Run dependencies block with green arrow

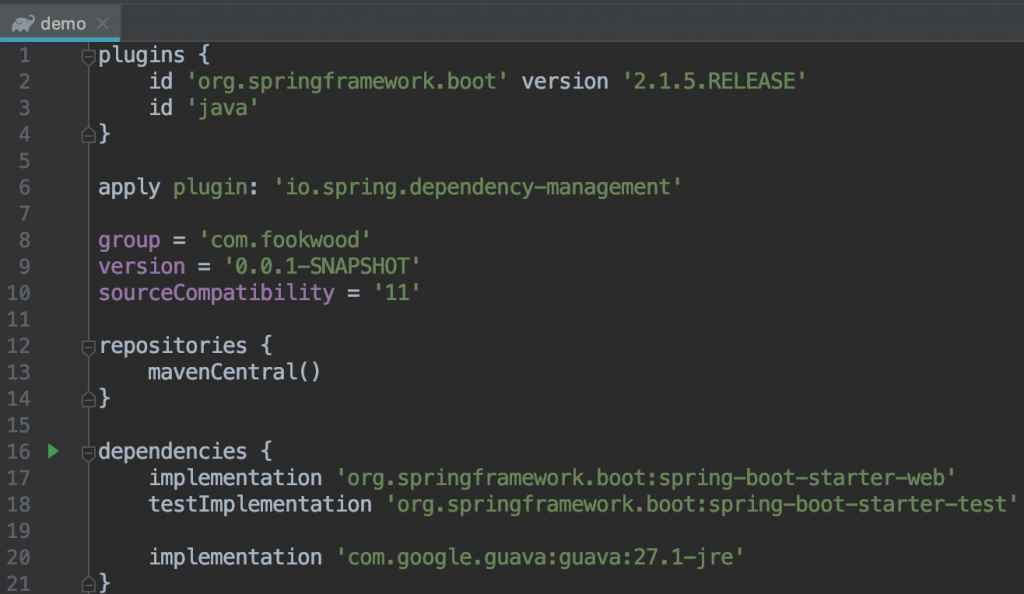pyautogui.click(x=54, y=451)
